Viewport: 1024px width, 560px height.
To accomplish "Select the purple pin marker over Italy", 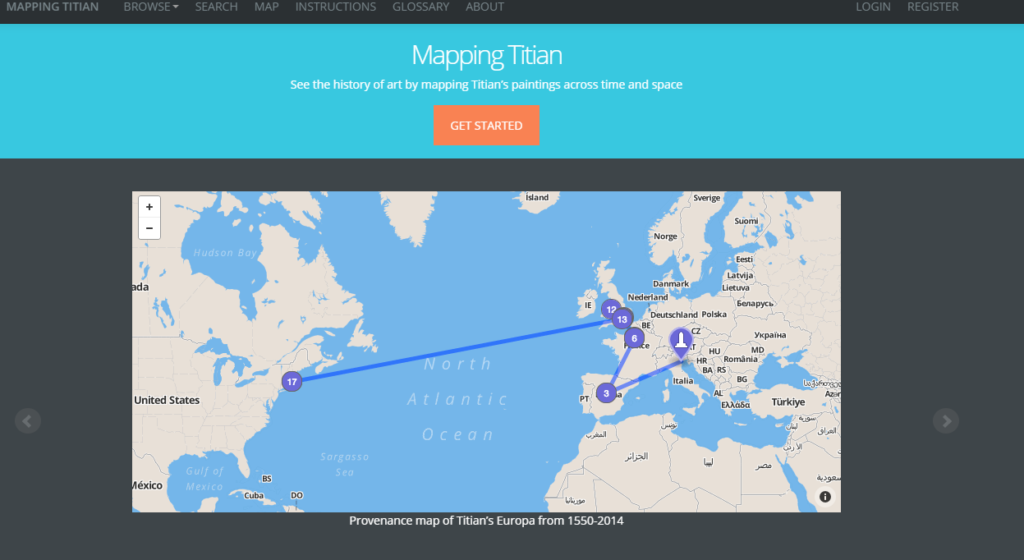I will (x=681, y=341).
